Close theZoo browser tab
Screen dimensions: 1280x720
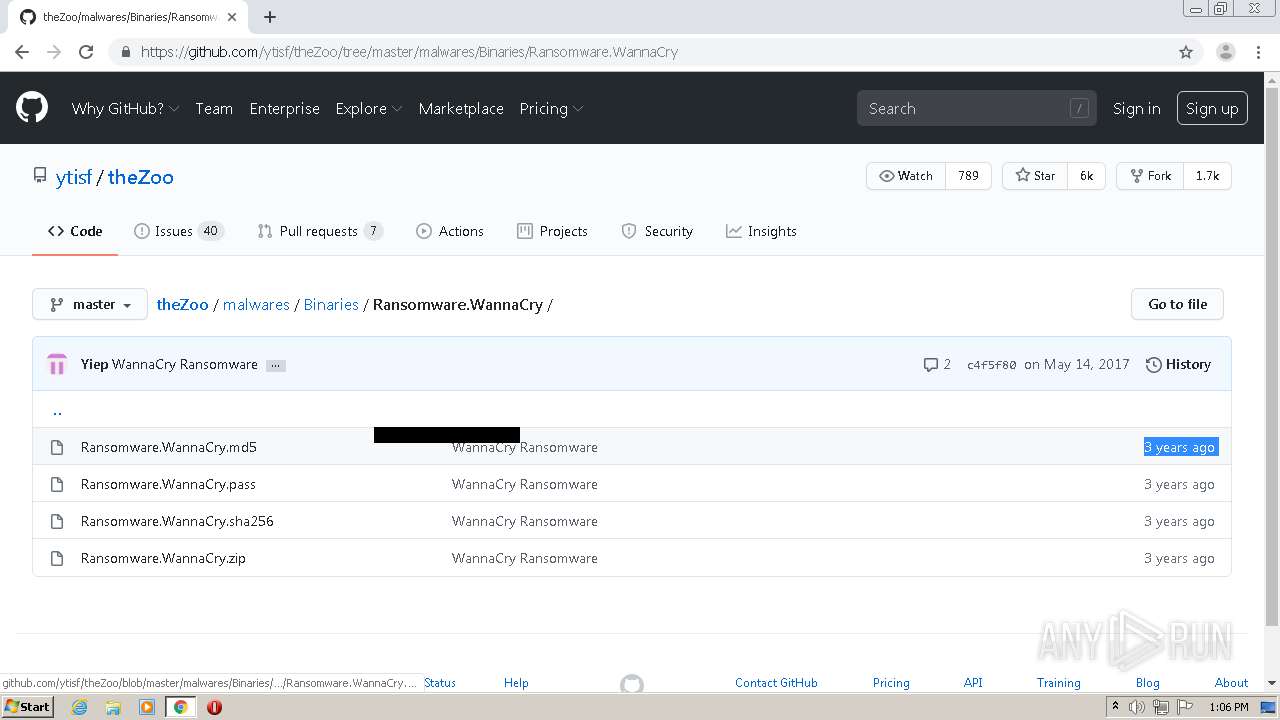point(232,17)
